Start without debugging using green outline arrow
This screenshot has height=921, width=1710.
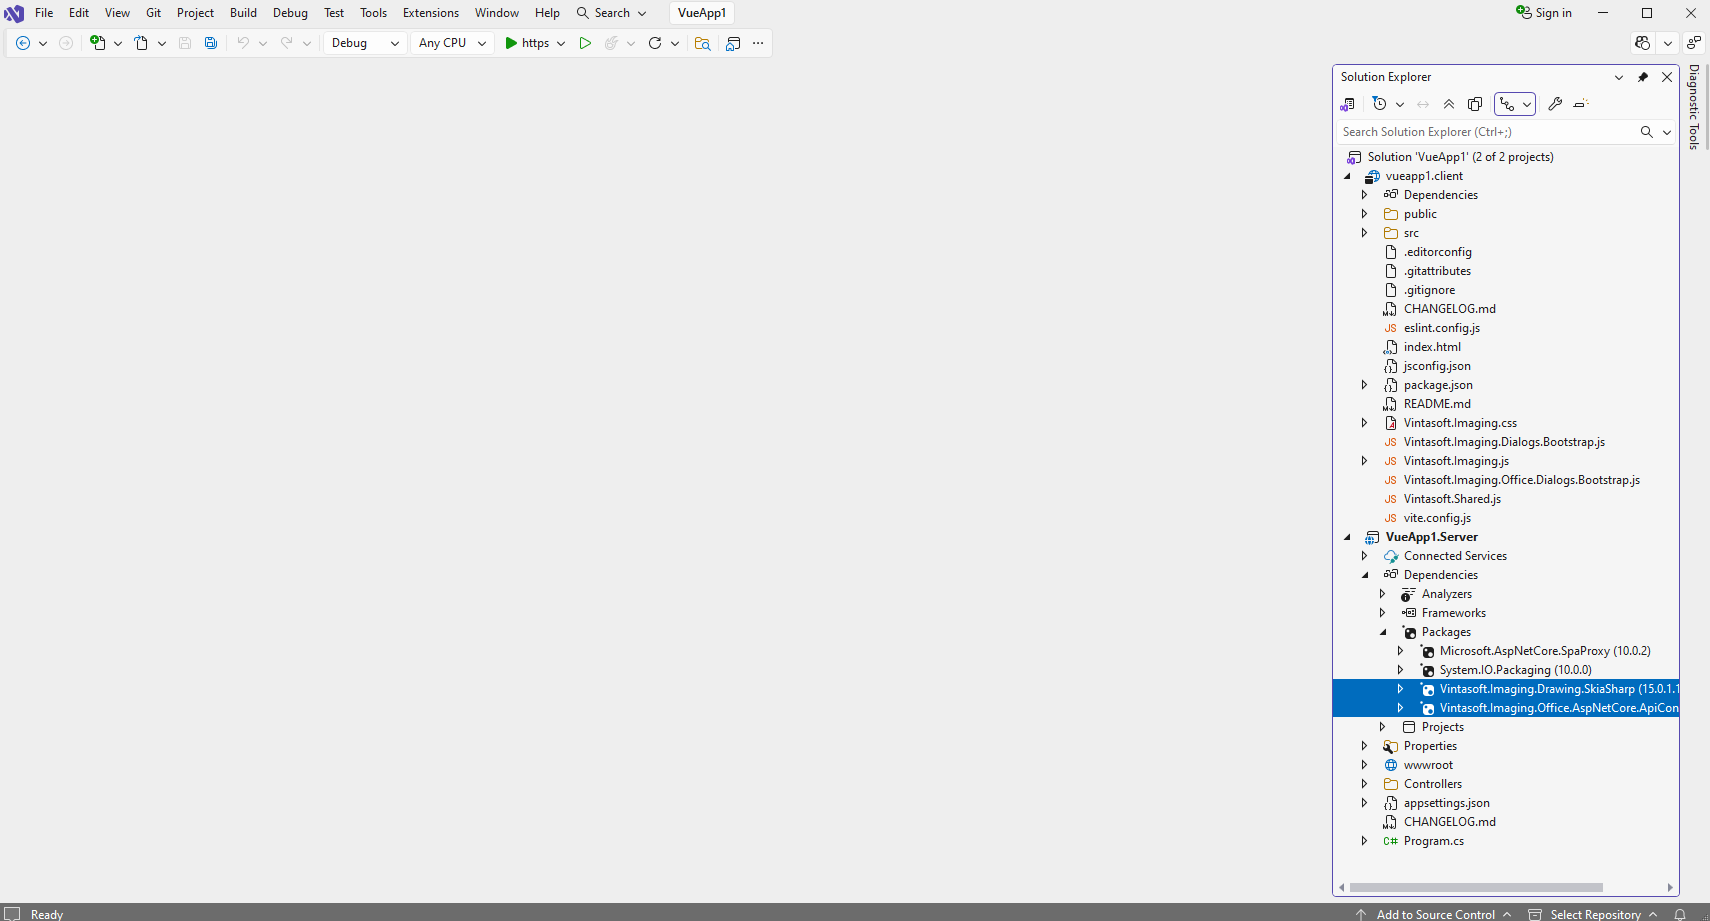(585, 43)
